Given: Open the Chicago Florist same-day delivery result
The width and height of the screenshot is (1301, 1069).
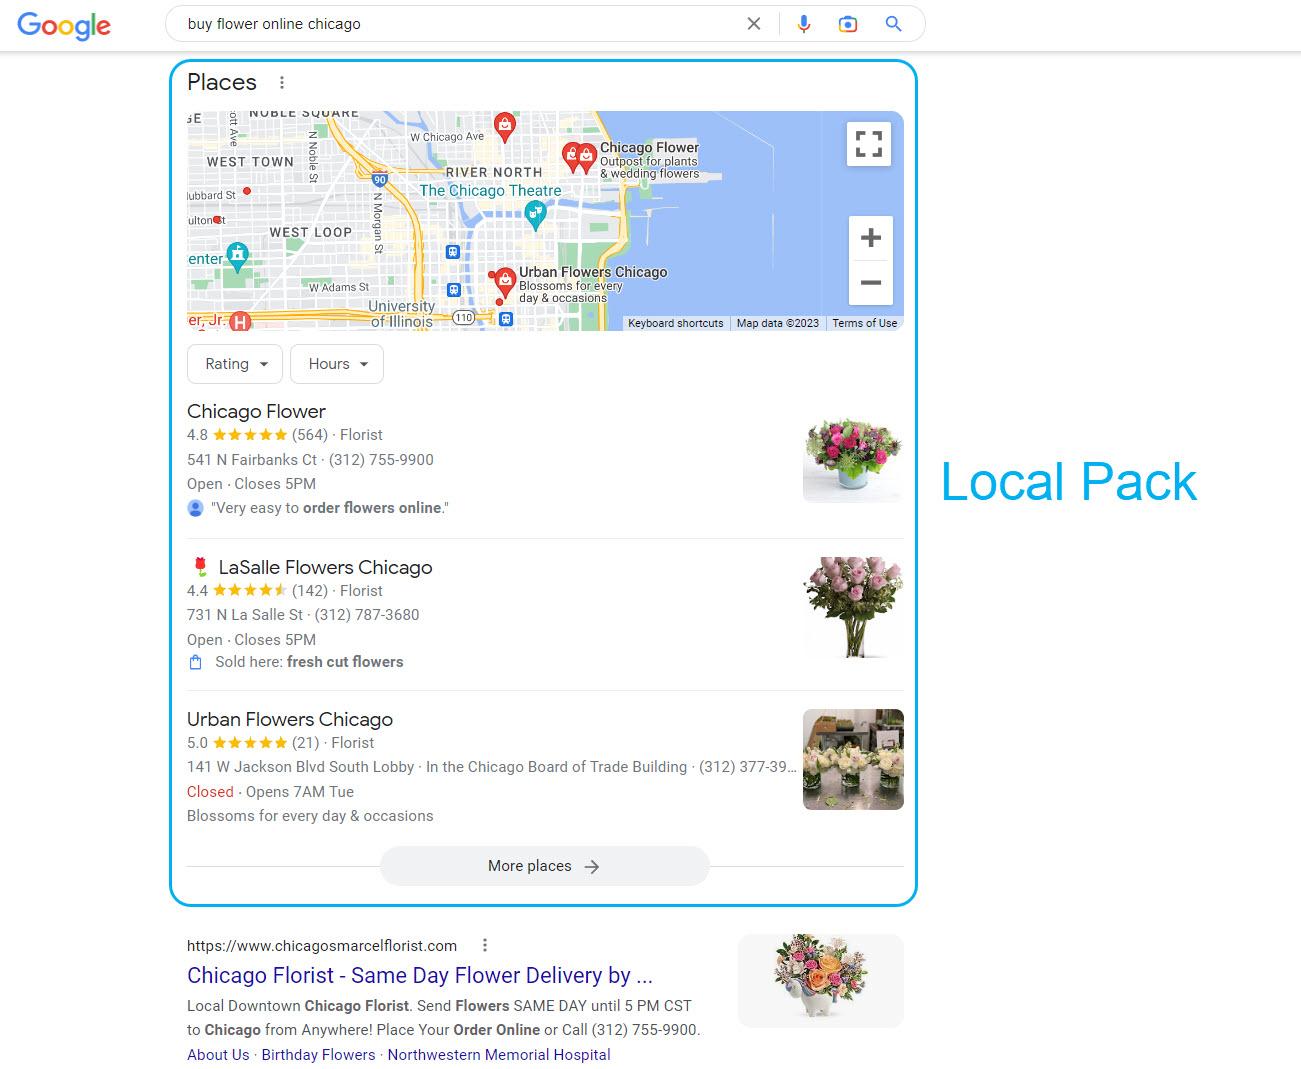Looking at the screenshot, I should [419, 975].
